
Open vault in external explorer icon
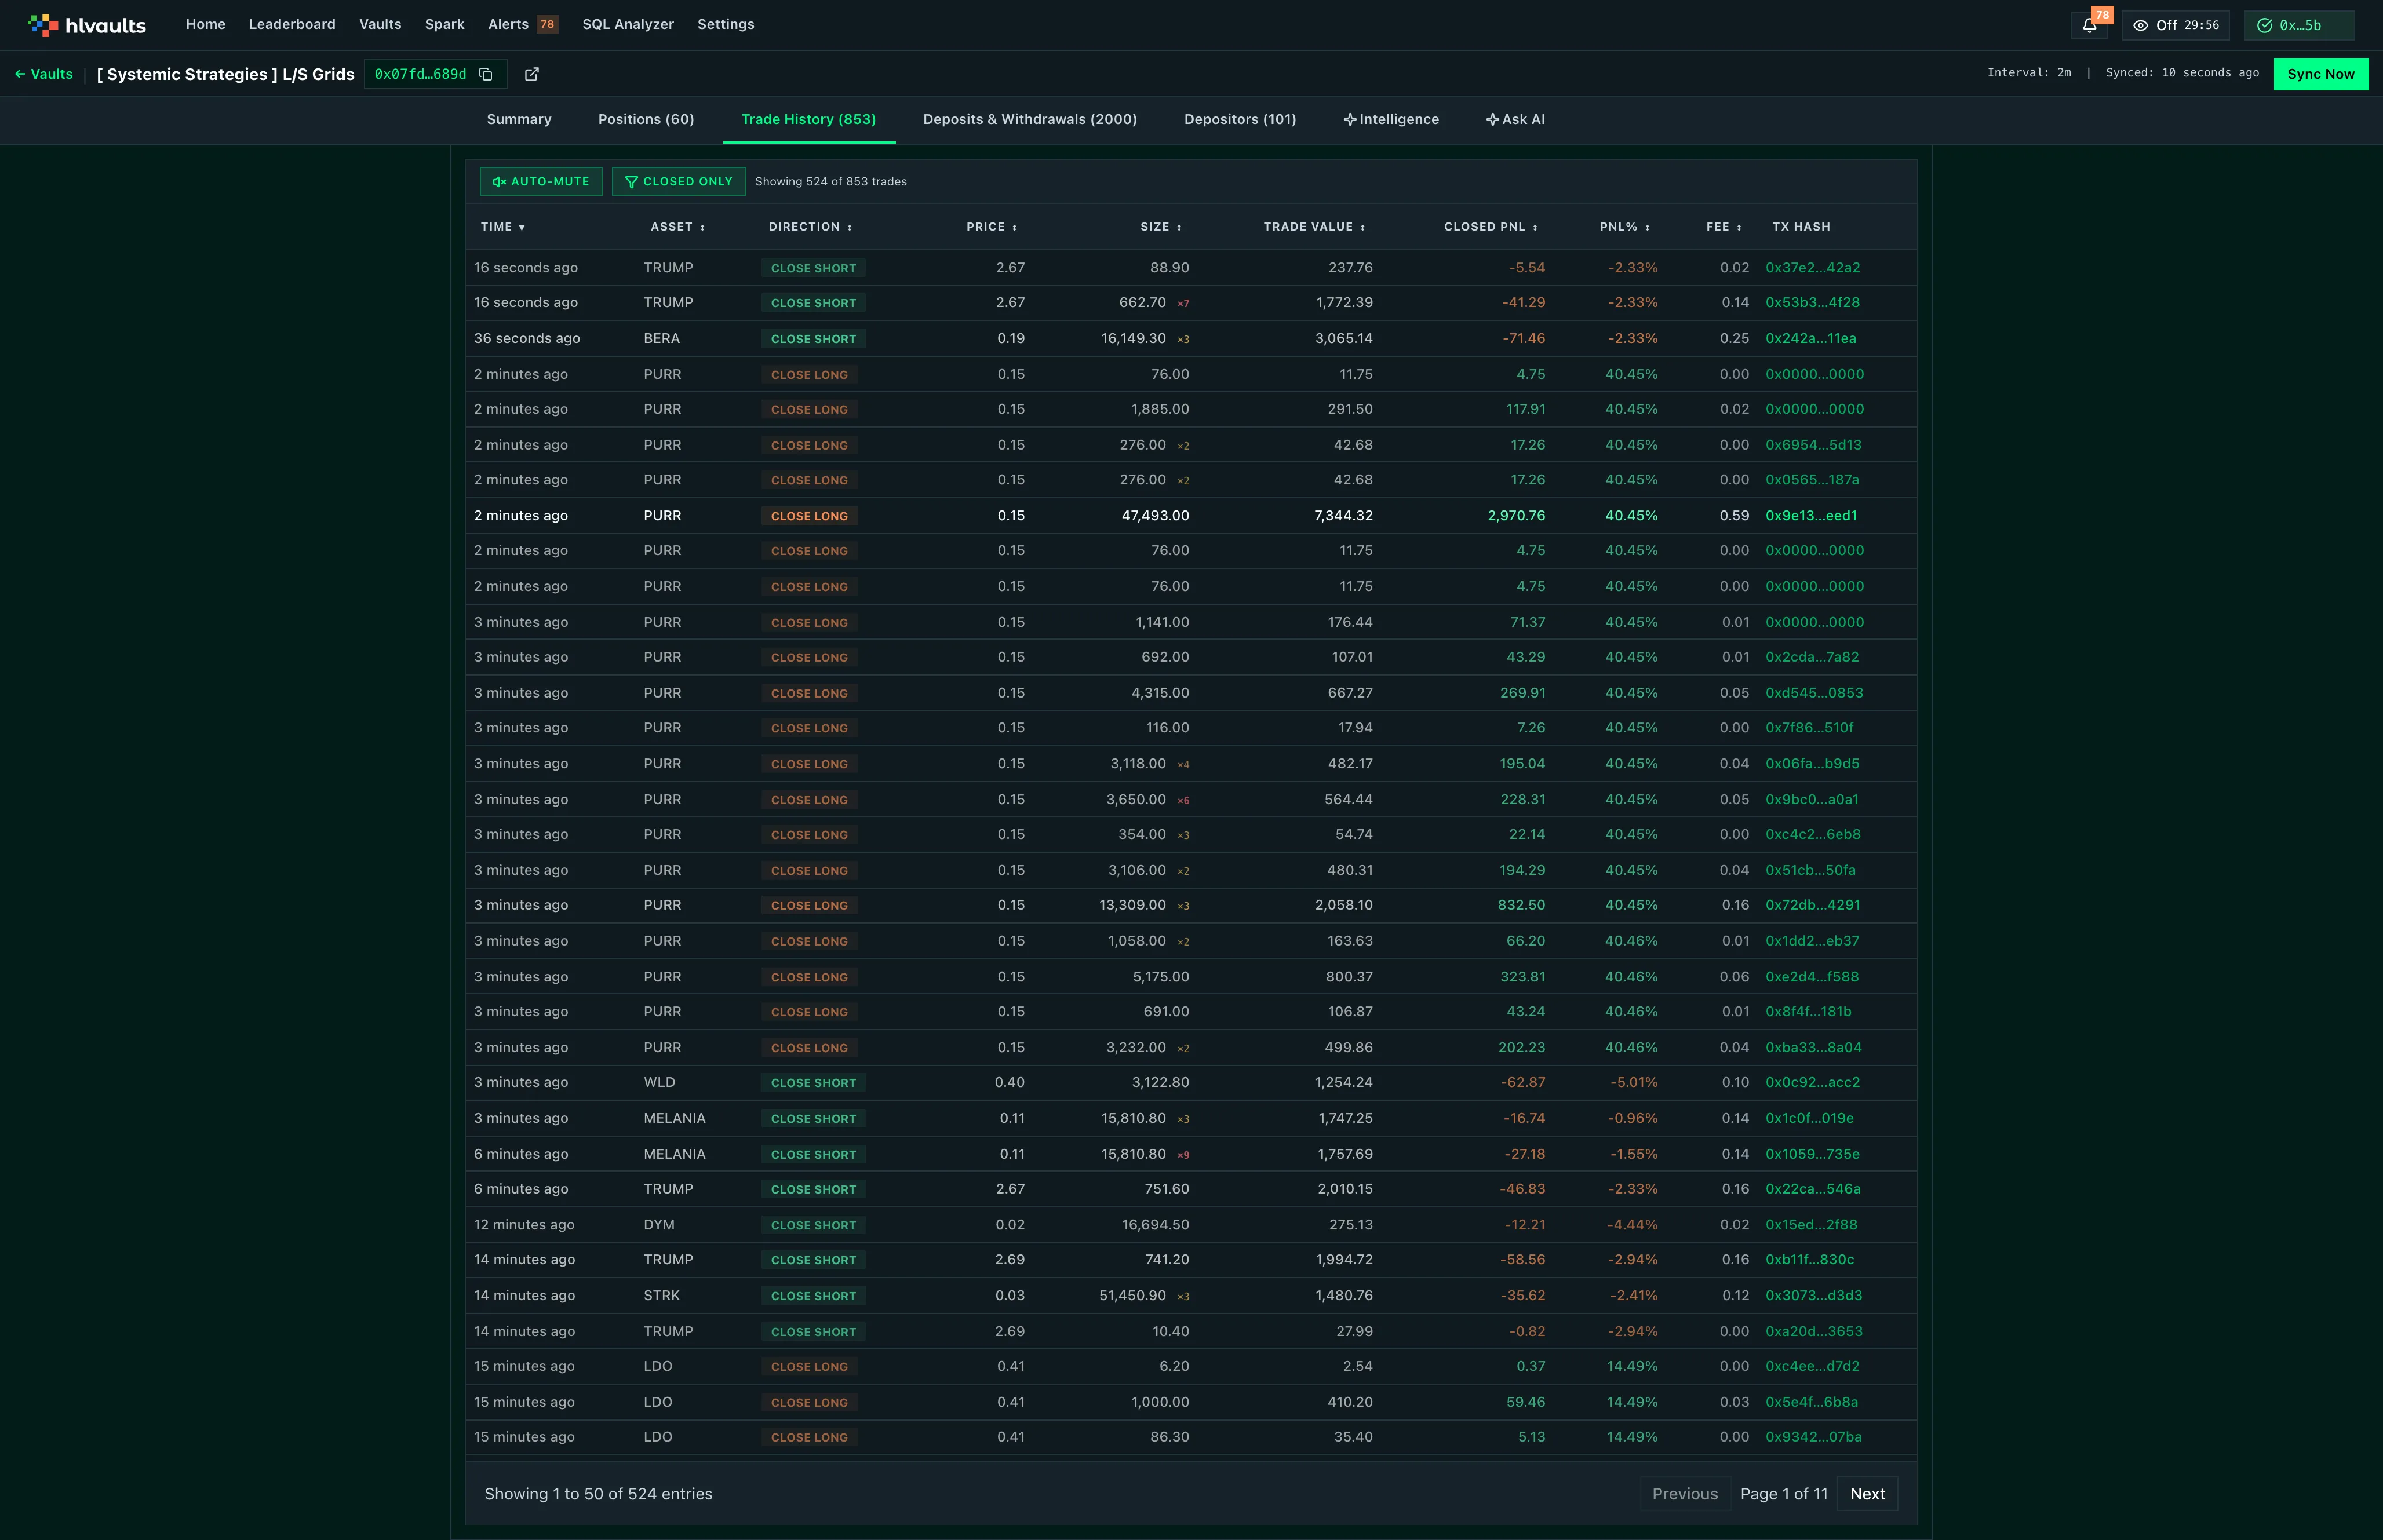tap(532, 74)
